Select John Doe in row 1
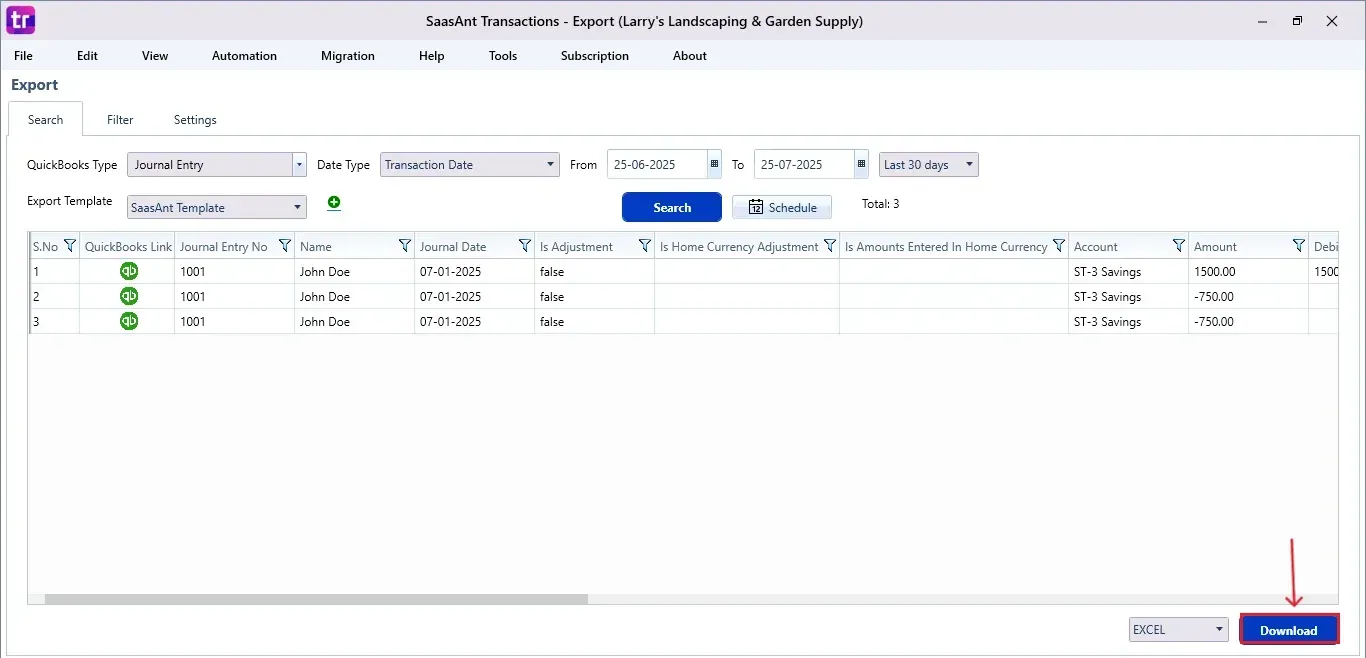 (x=355, y=271)
